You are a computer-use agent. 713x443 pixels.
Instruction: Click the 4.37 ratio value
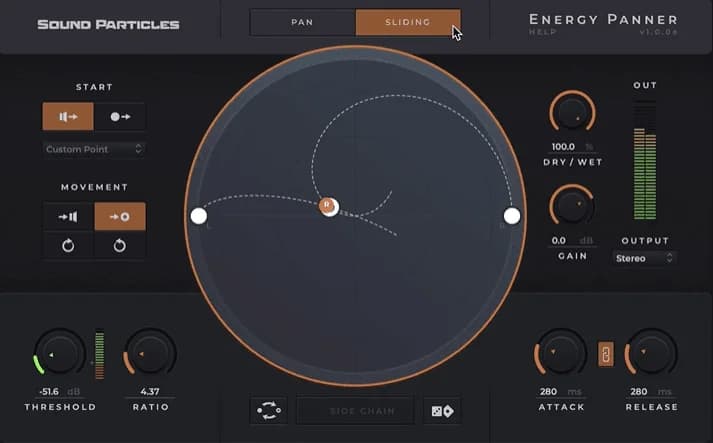pos(150,392)
